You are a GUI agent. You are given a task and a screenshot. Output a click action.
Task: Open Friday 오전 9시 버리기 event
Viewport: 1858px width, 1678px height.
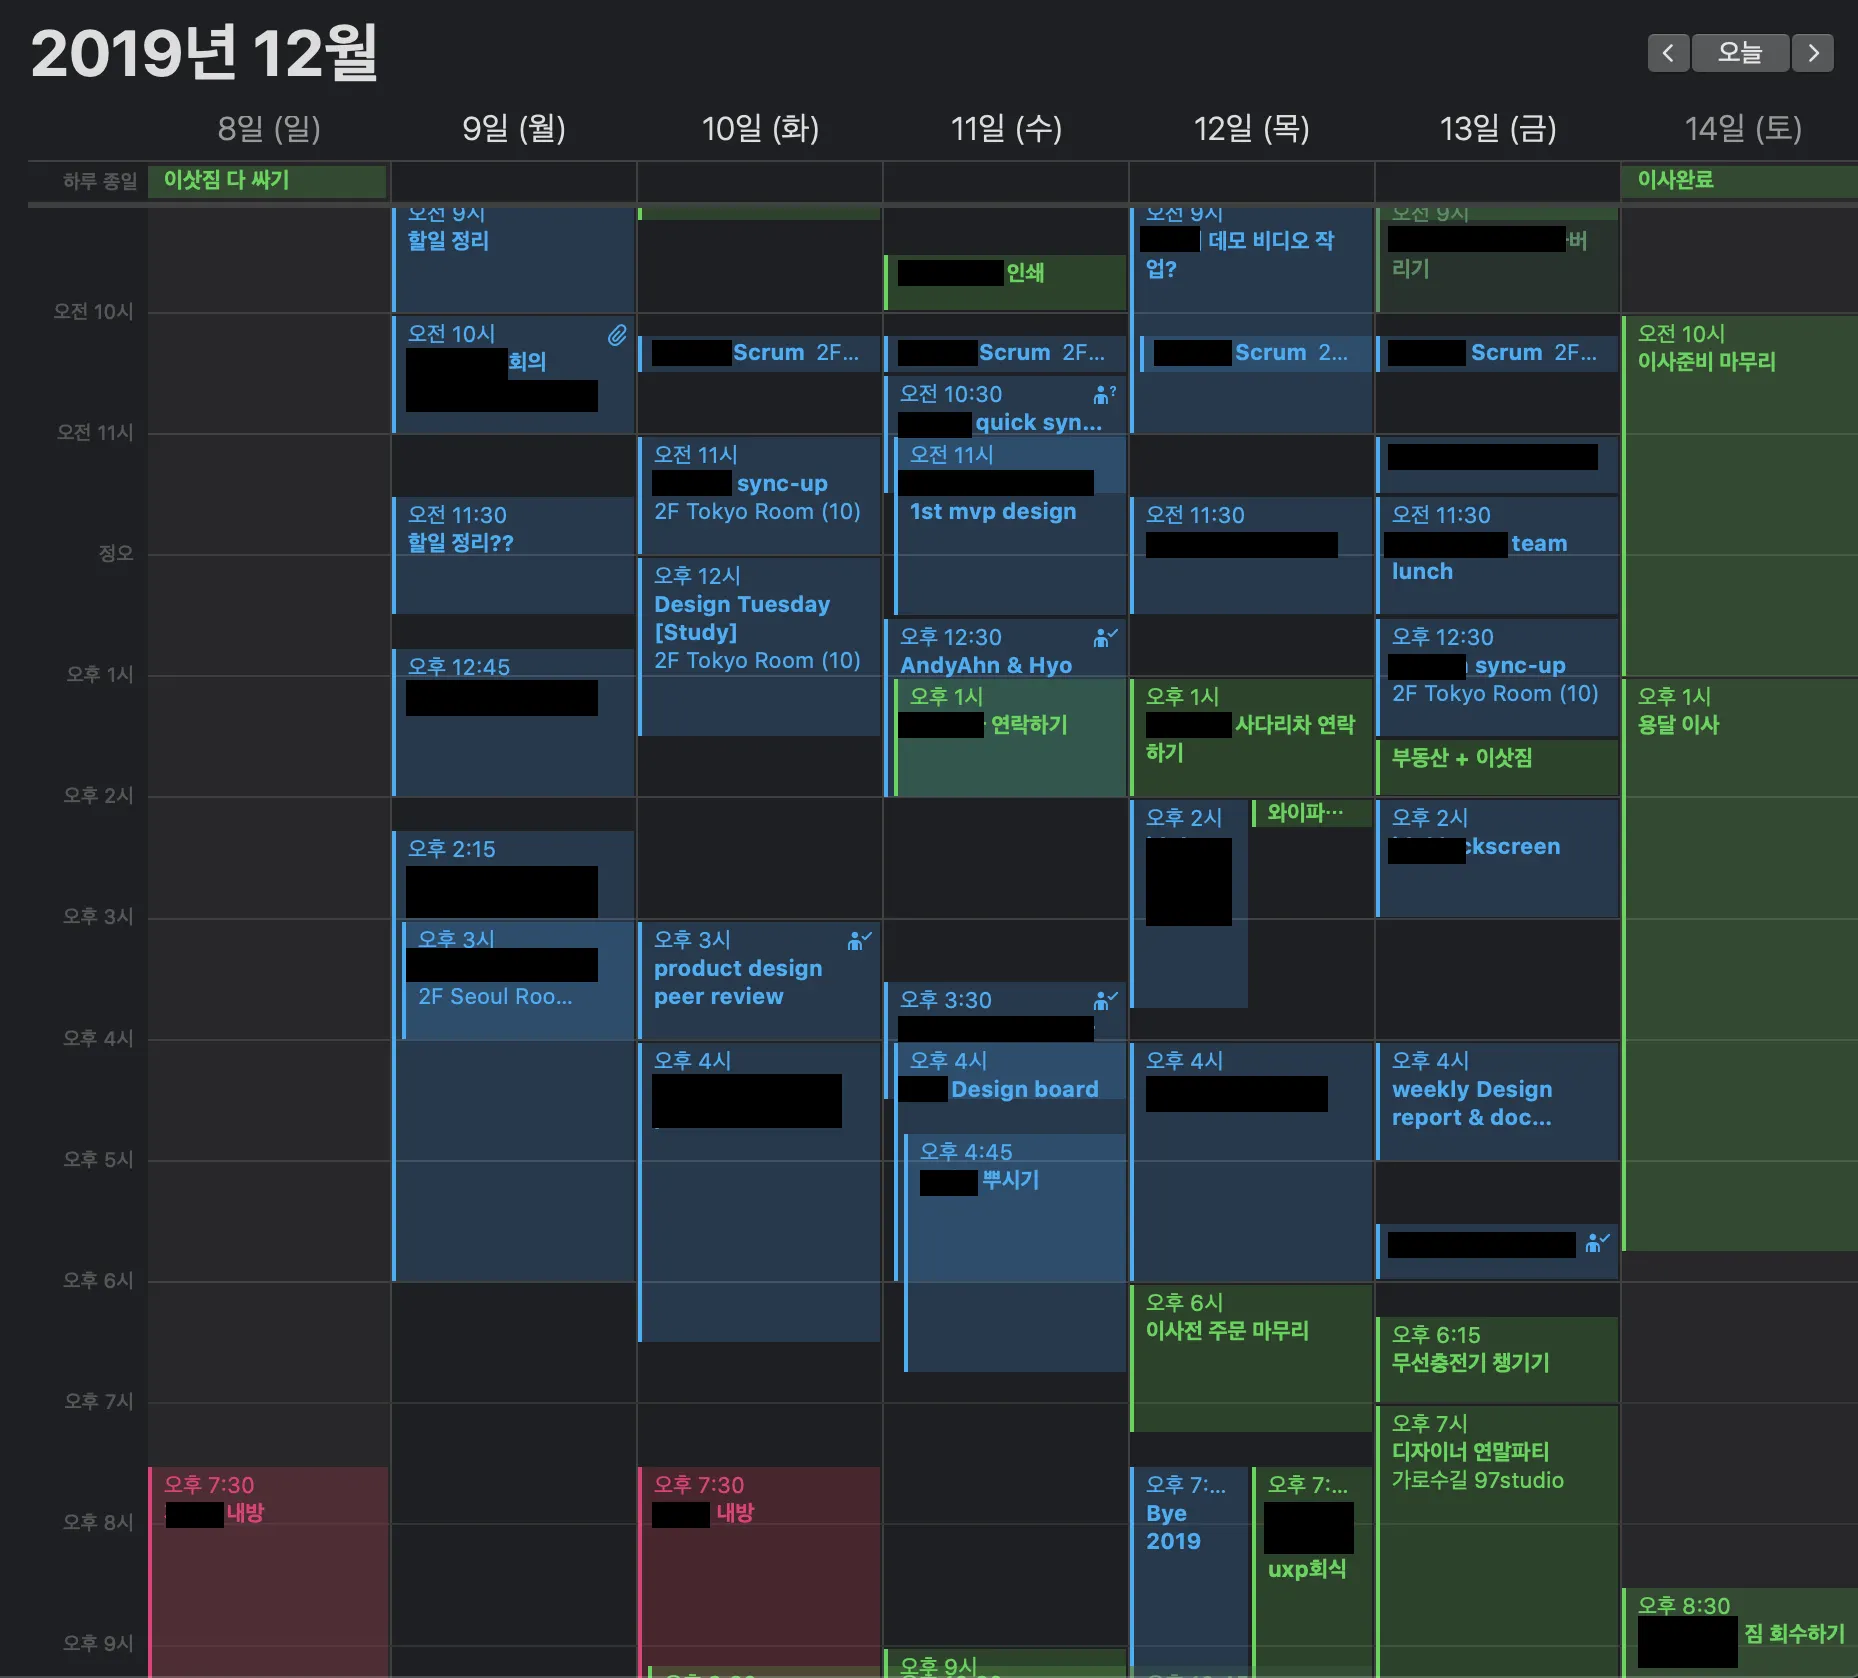[x=1498, y=259]
